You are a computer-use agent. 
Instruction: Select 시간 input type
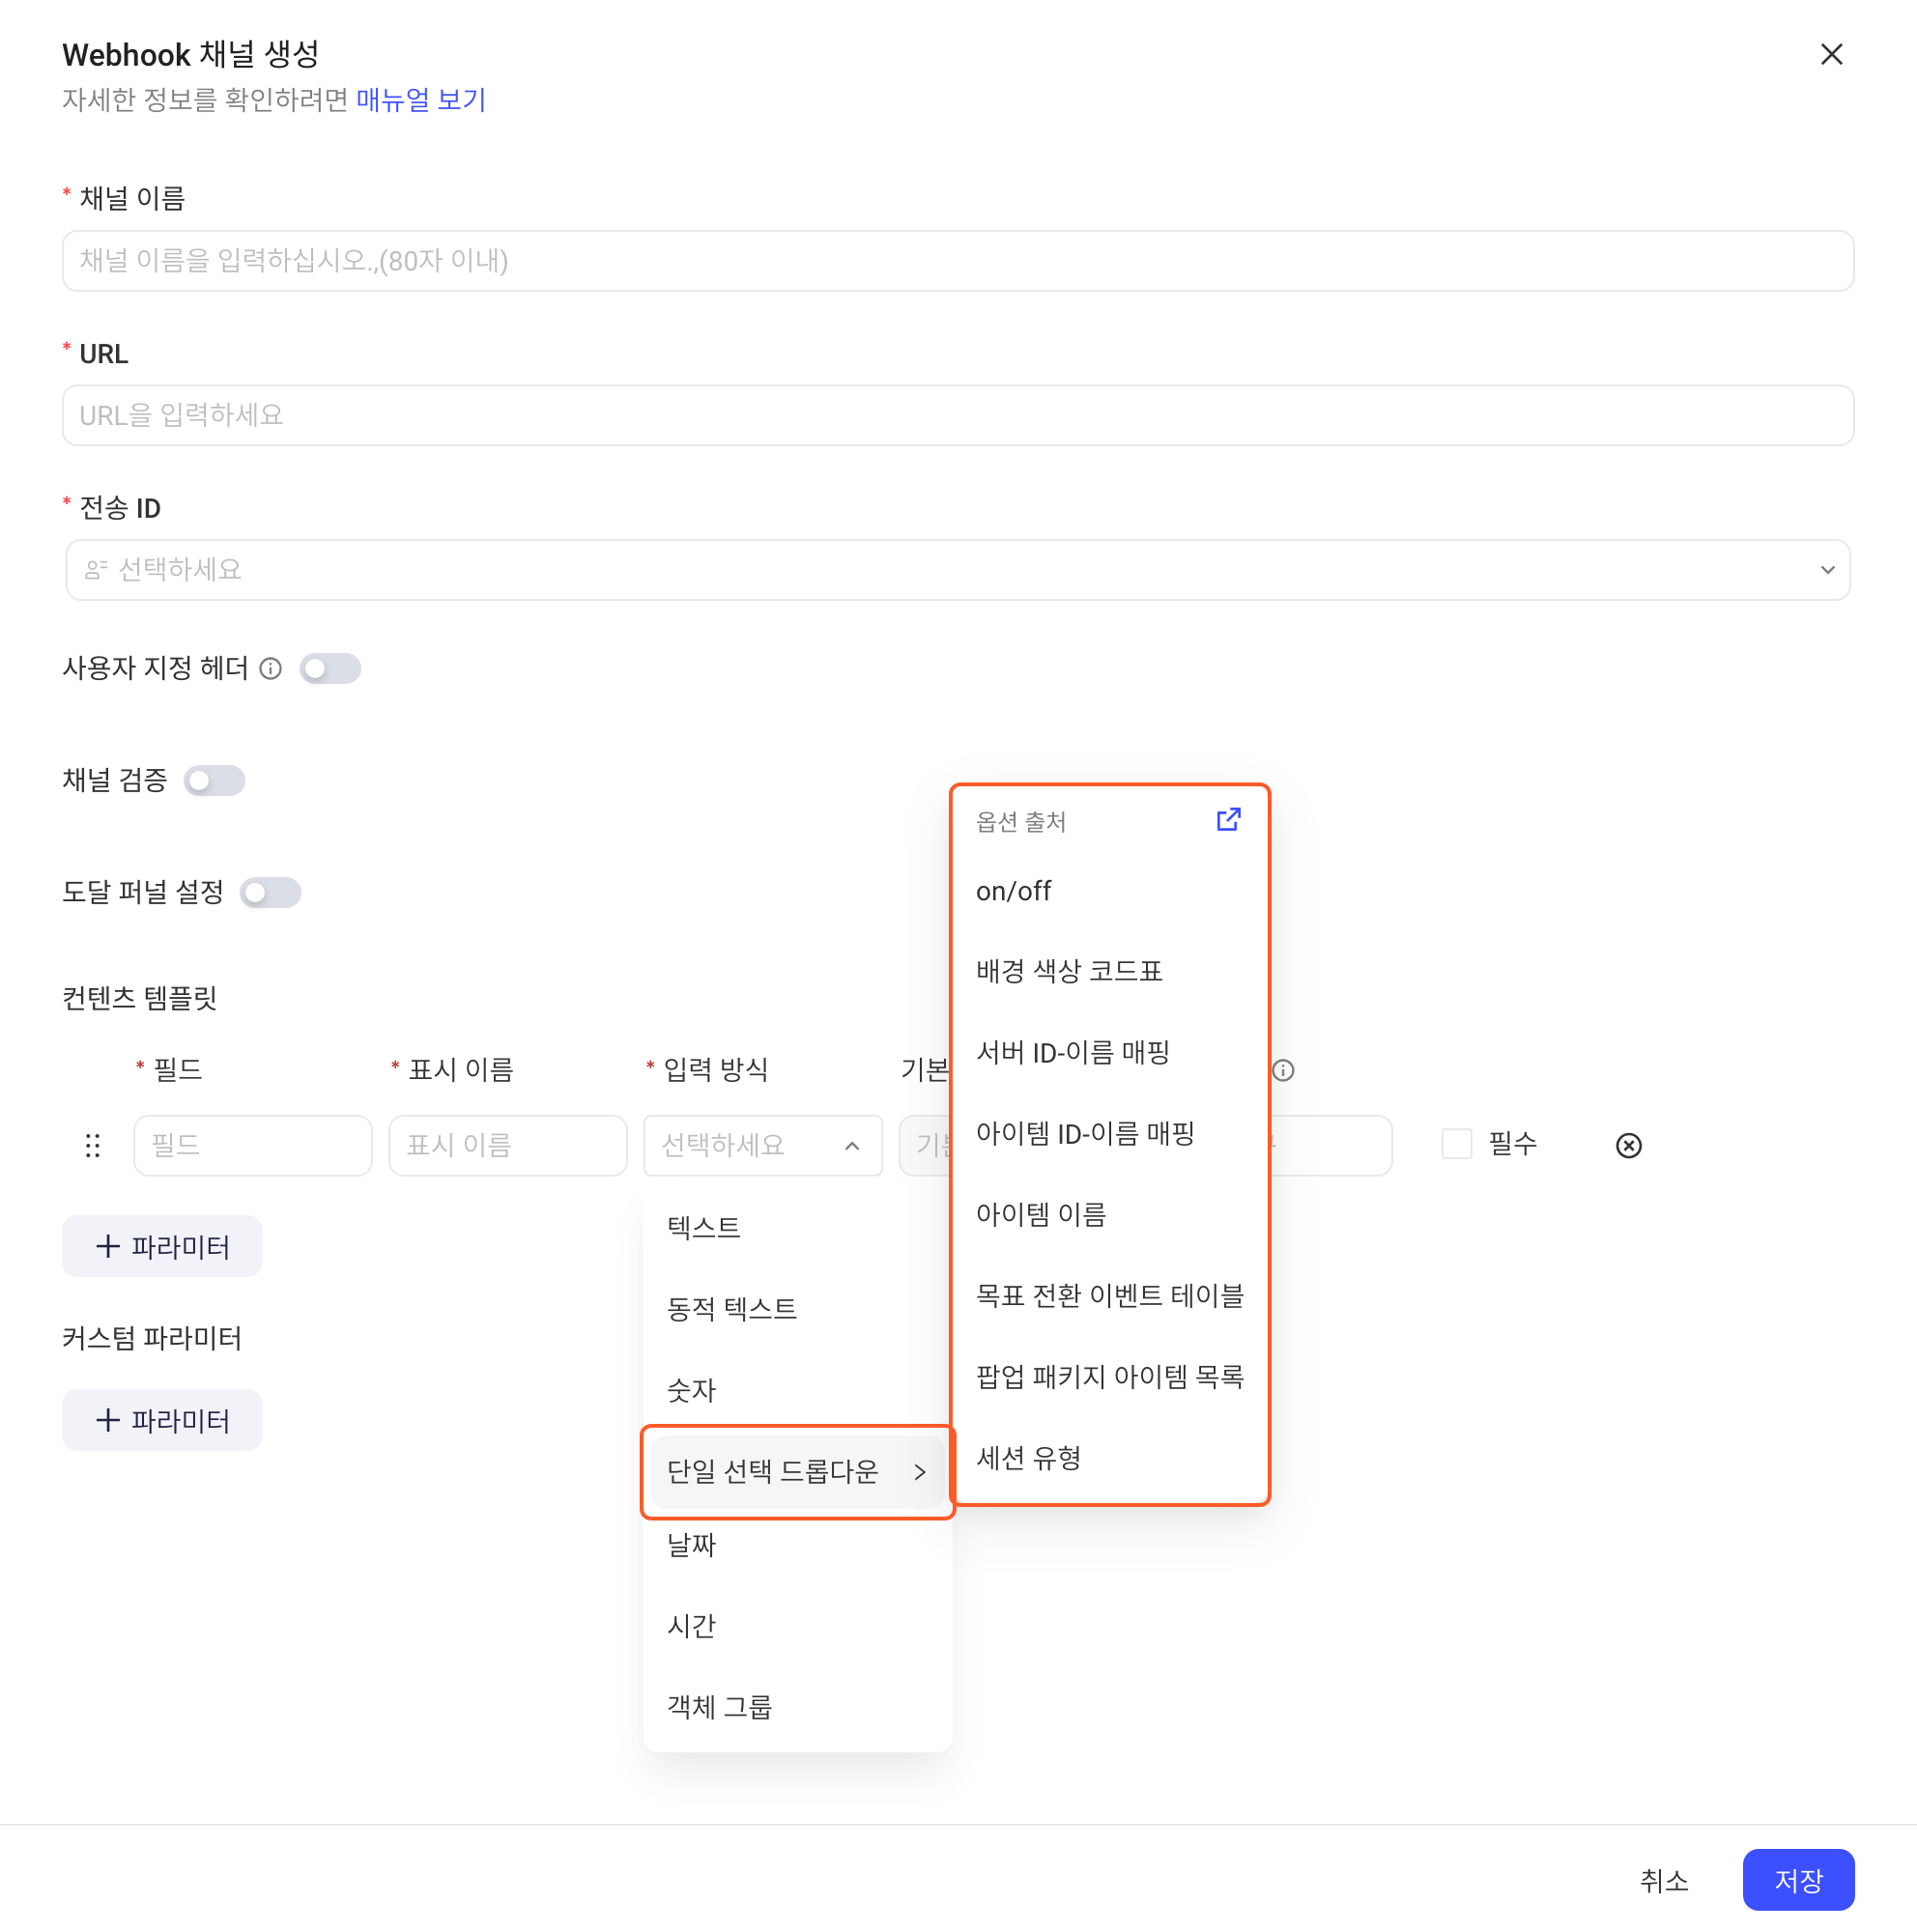(x=798, y=1625)
